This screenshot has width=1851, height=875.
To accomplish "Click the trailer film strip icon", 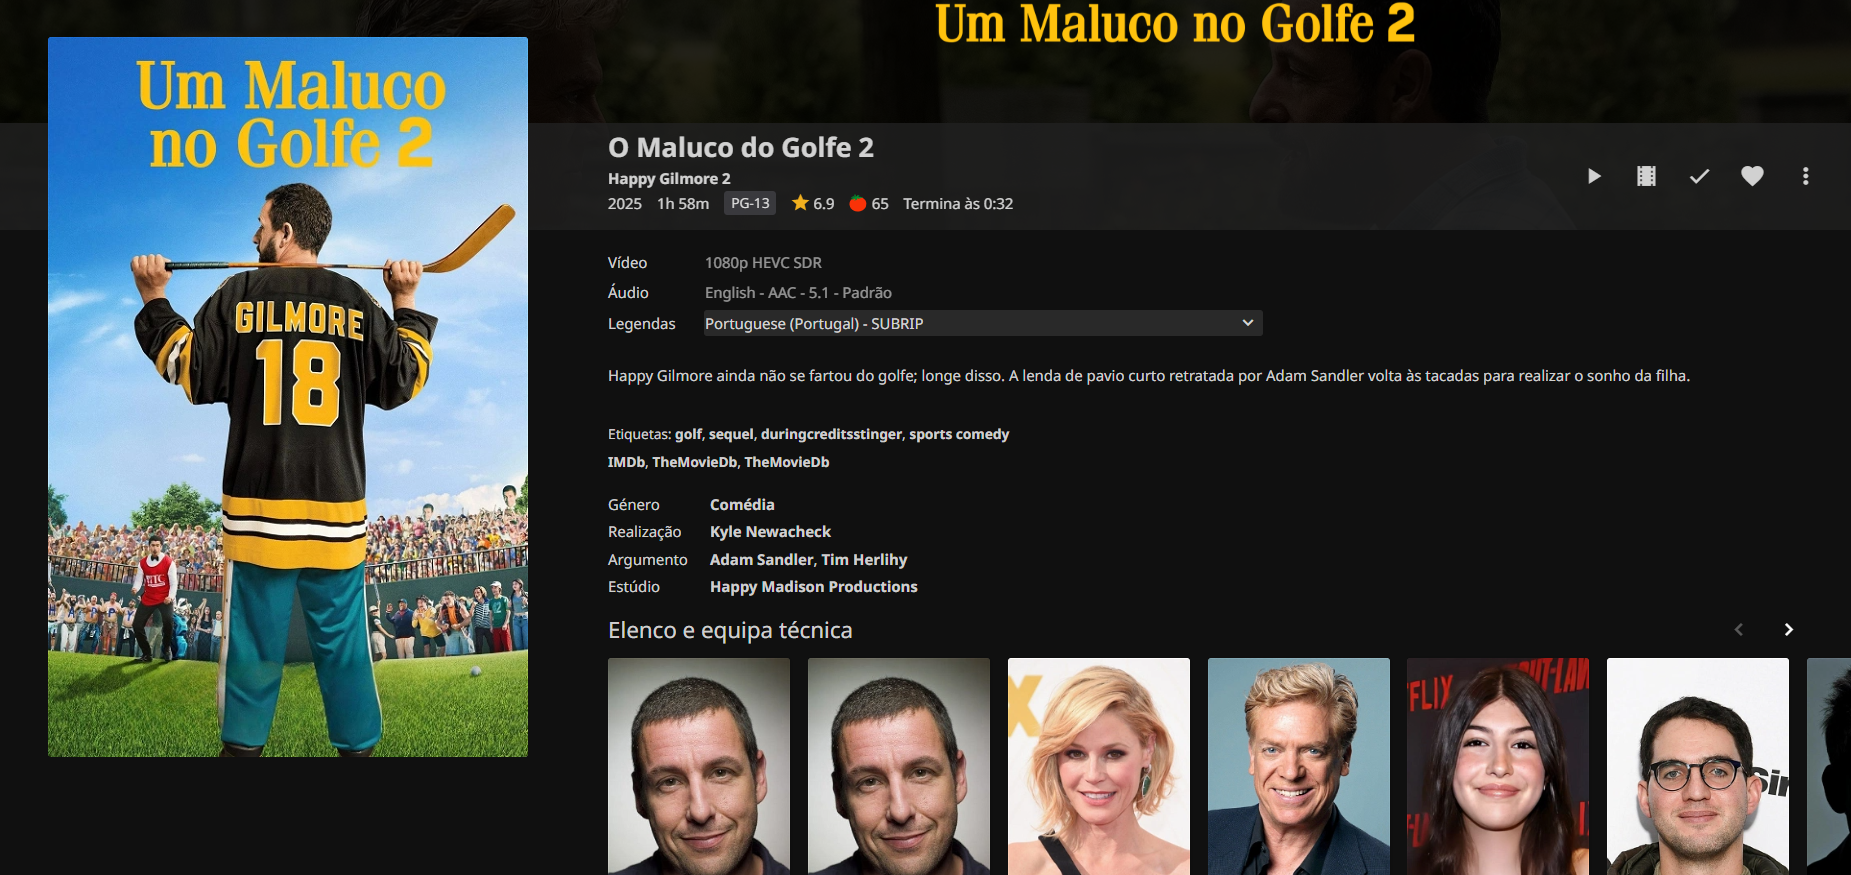I will point(1646,176).
